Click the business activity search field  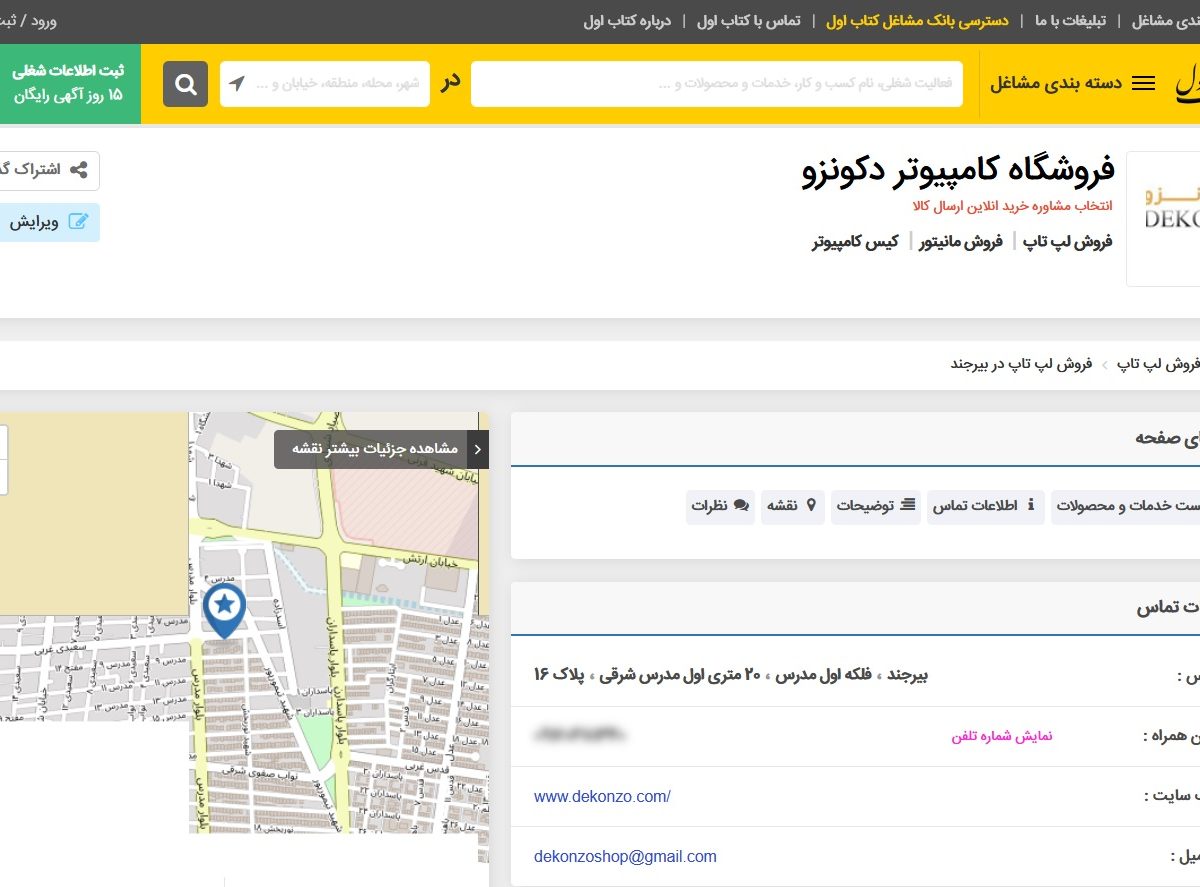717,84
